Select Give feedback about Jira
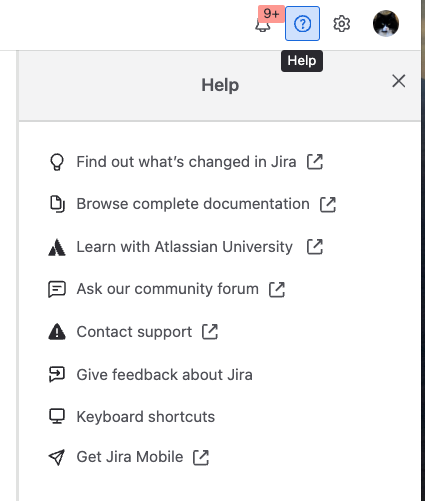Screen dimensions: 425x501 [164, 375]
